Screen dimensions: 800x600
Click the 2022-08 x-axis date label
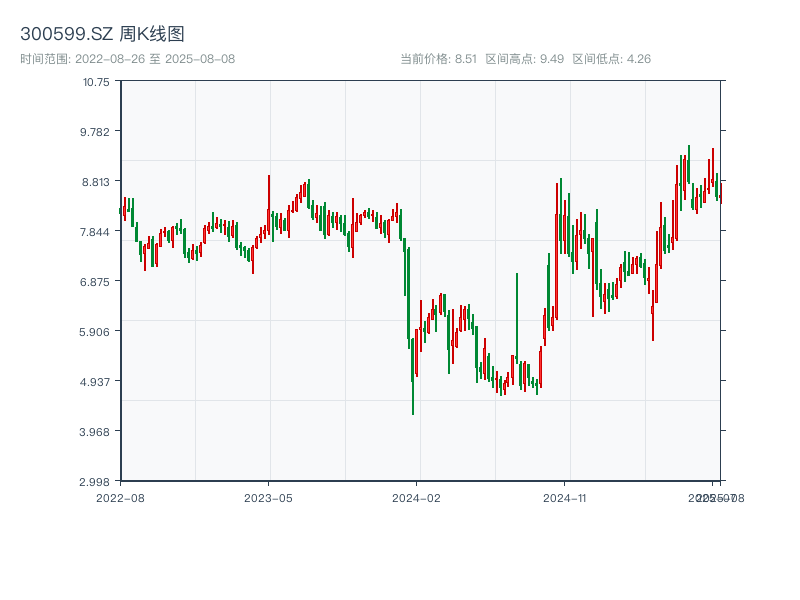tap(120, 497)
